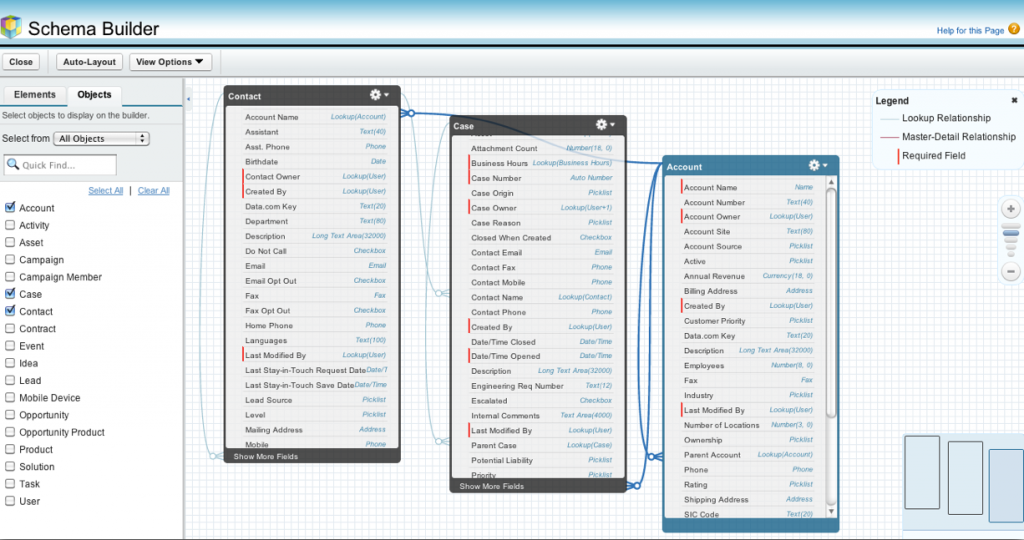
Task: Uncheck the Account object checkbox
Action: [10, 208]
